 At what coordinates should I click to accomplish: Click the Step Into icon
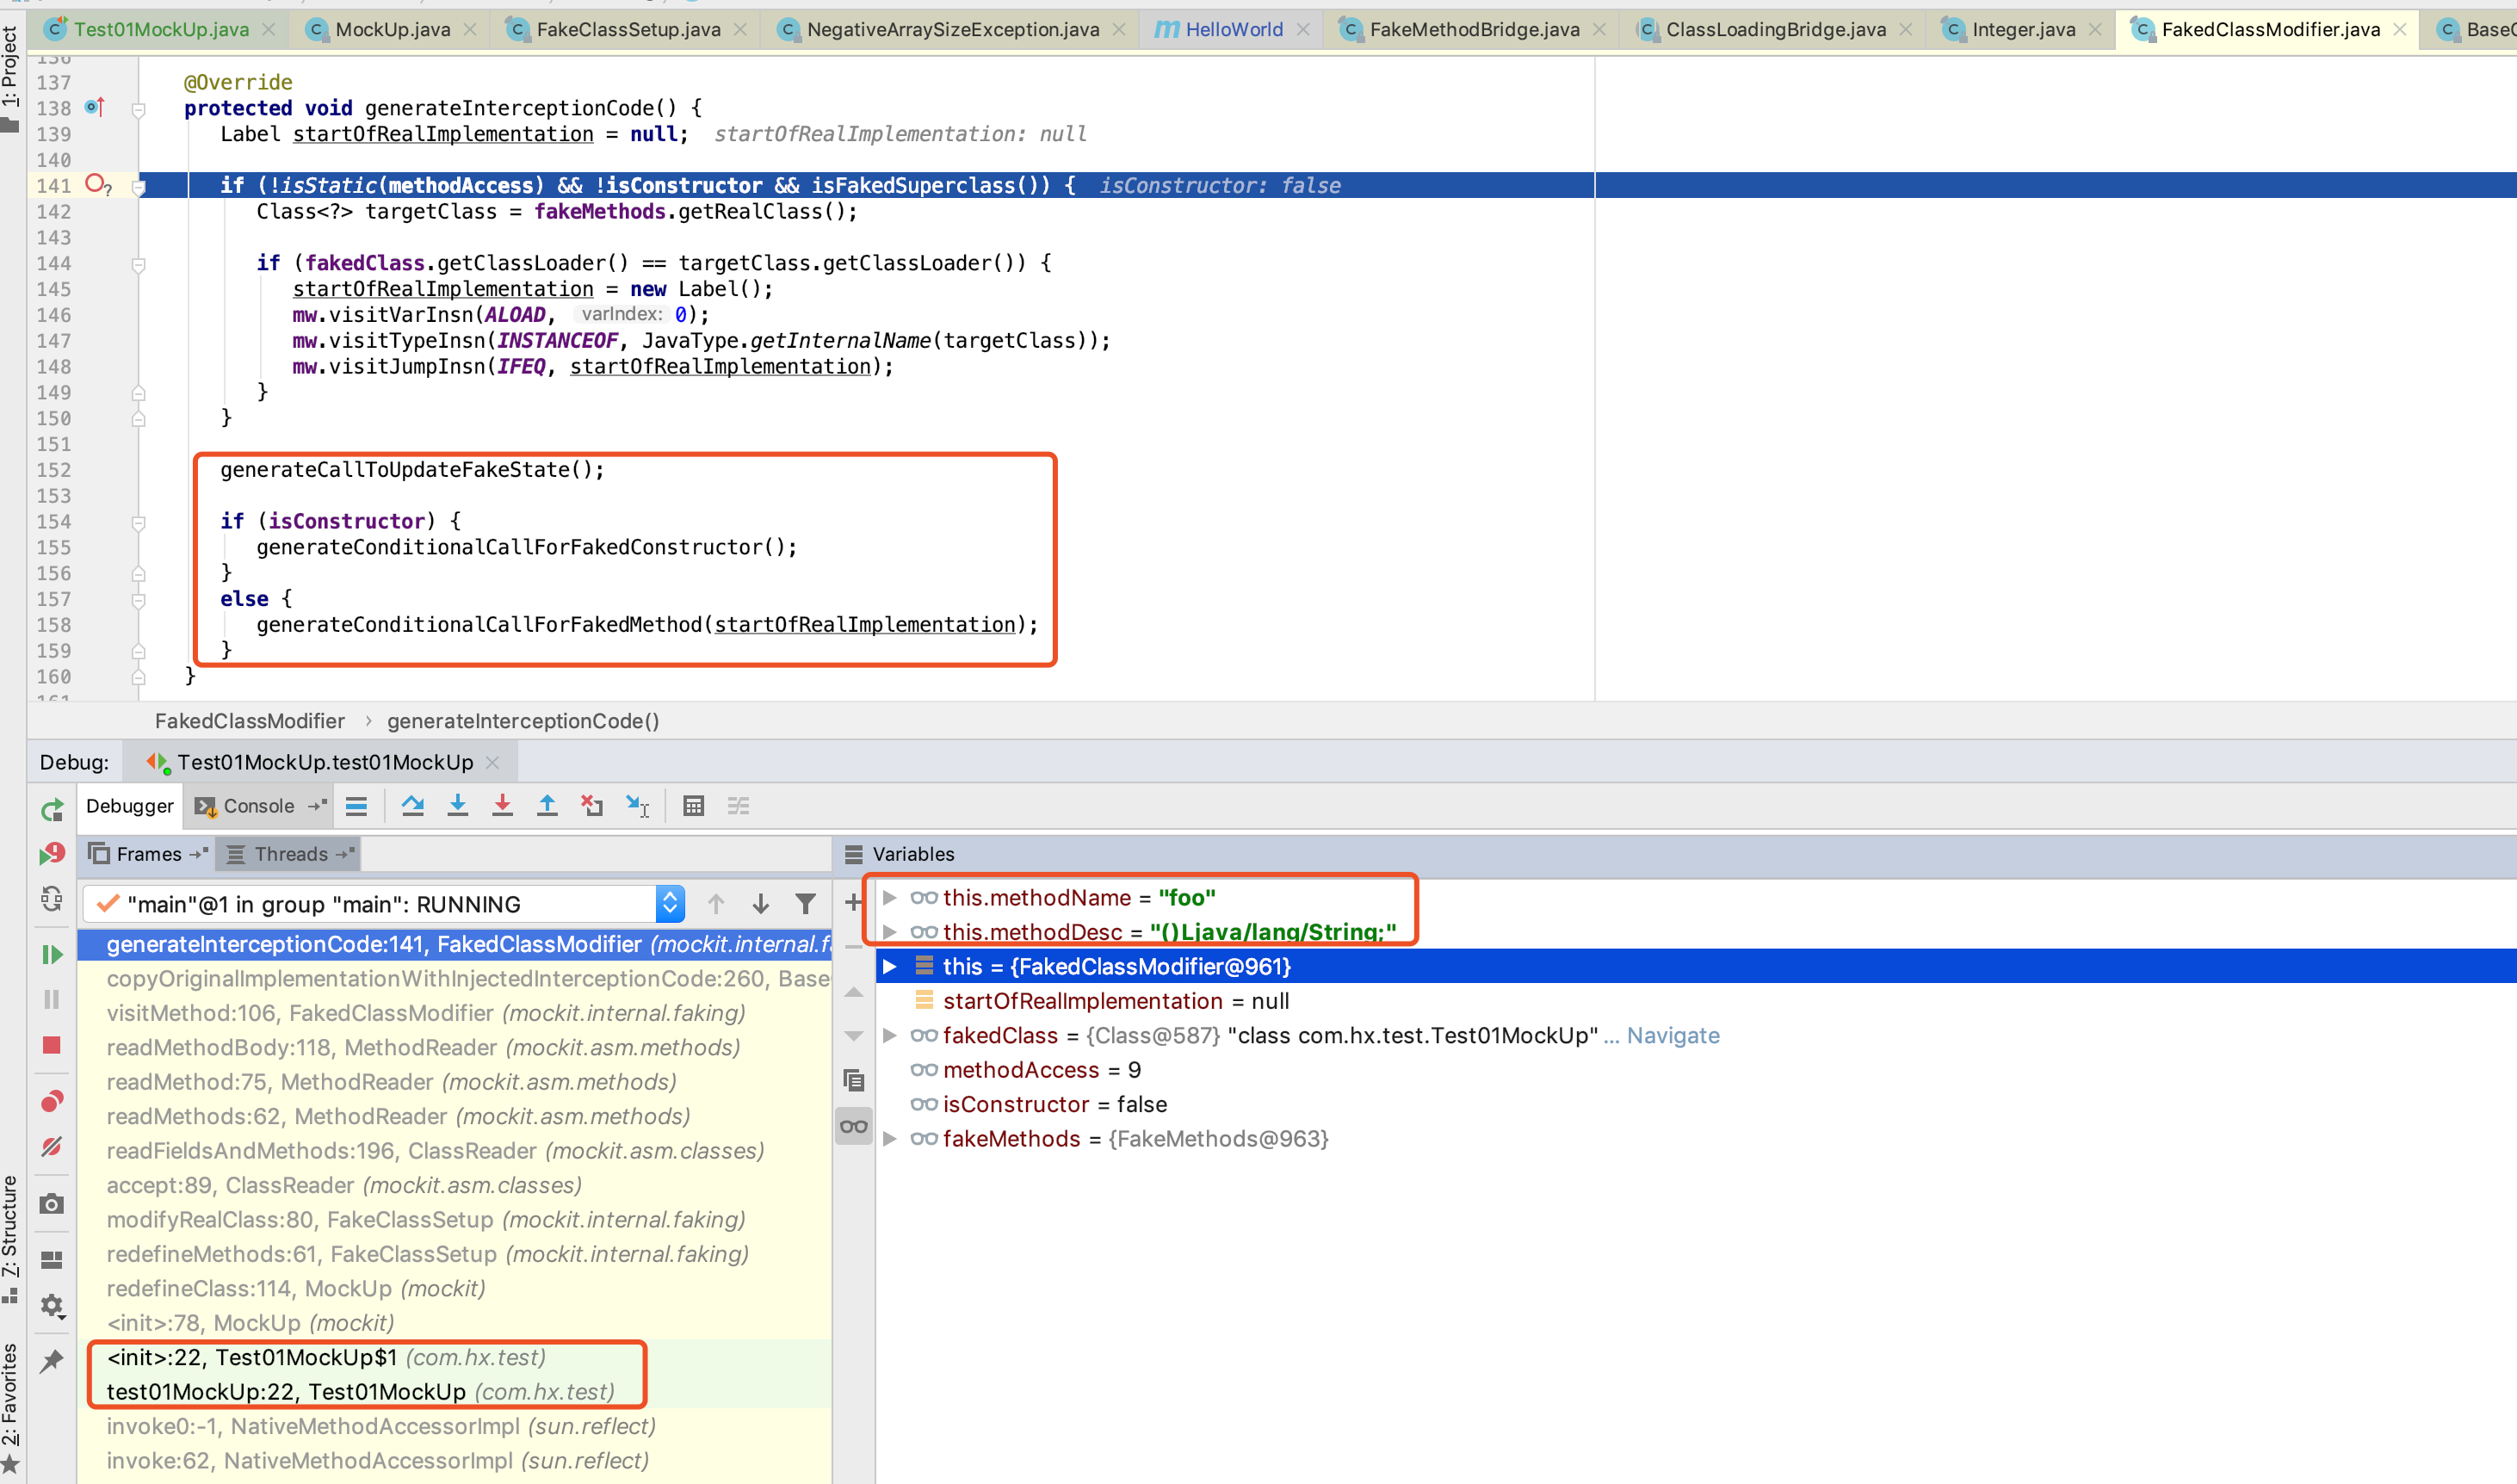click(x=458, y=806)
